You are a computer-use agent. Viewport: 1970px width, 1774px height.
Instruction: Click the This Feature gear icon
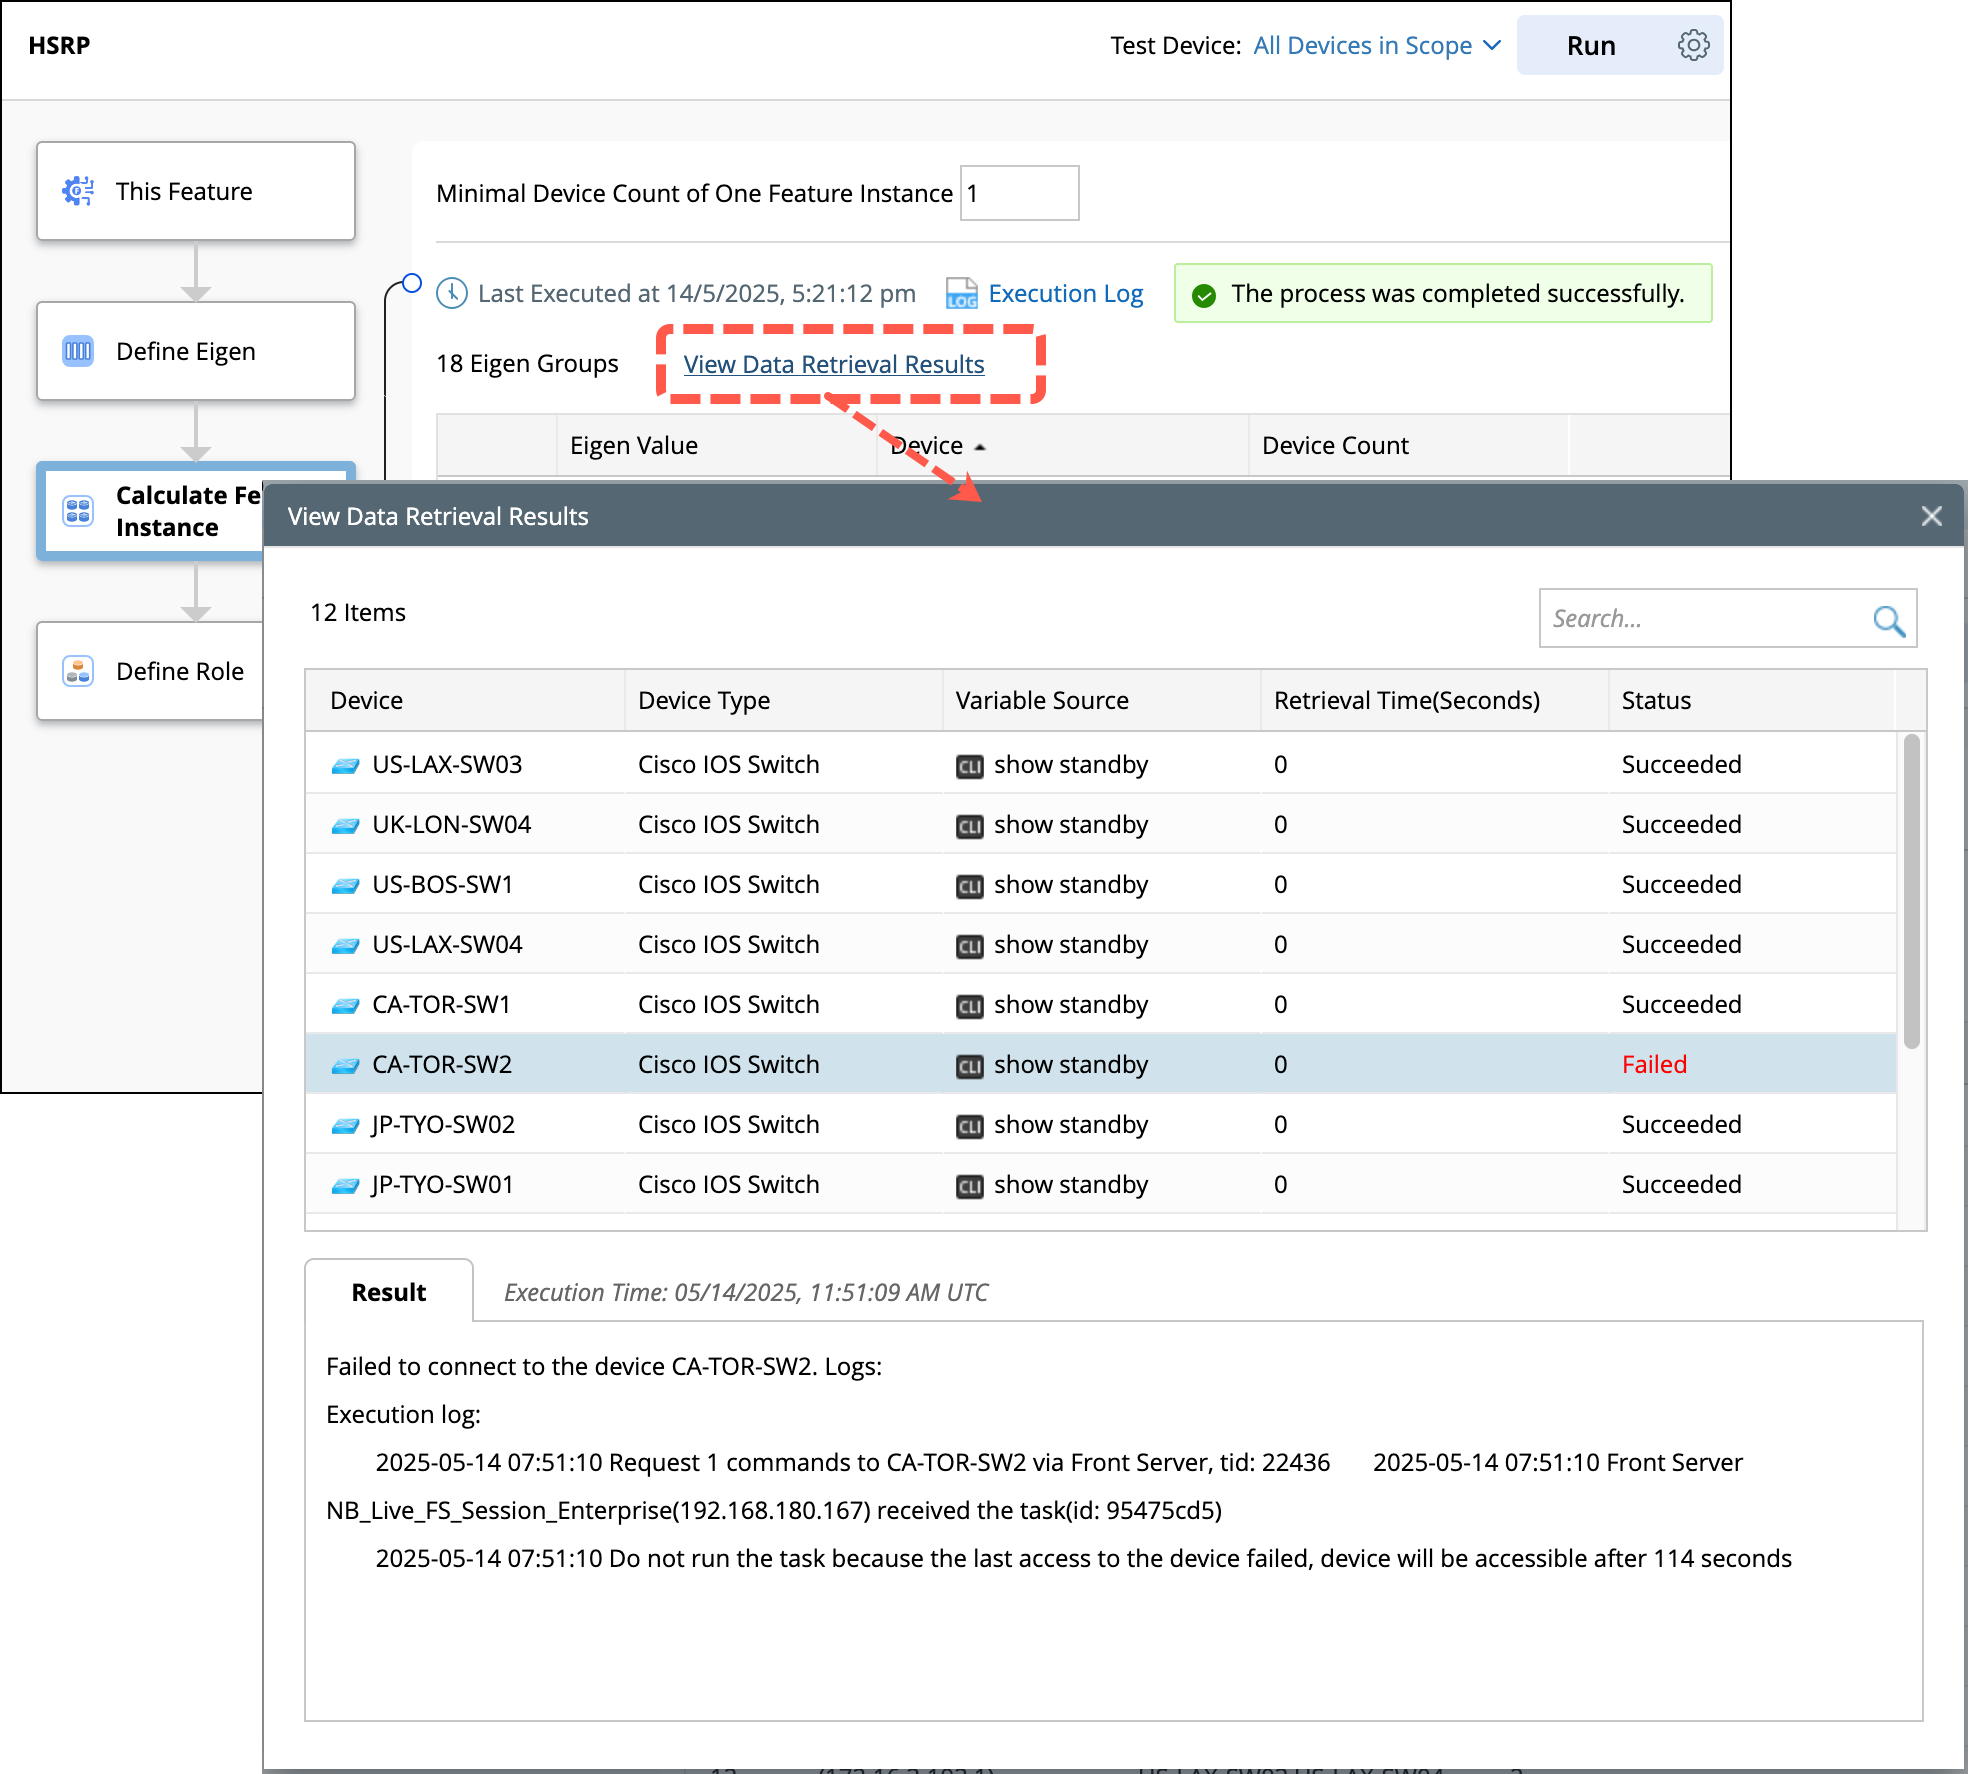pyautogui.click(x=78, y=191)
